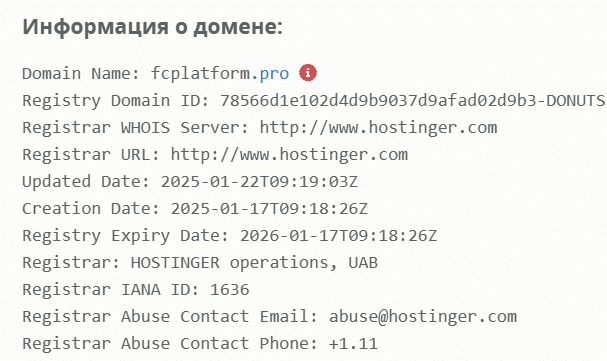
Task: Click the red info icon beside fcplatform.pro
Action: point(308,73)
